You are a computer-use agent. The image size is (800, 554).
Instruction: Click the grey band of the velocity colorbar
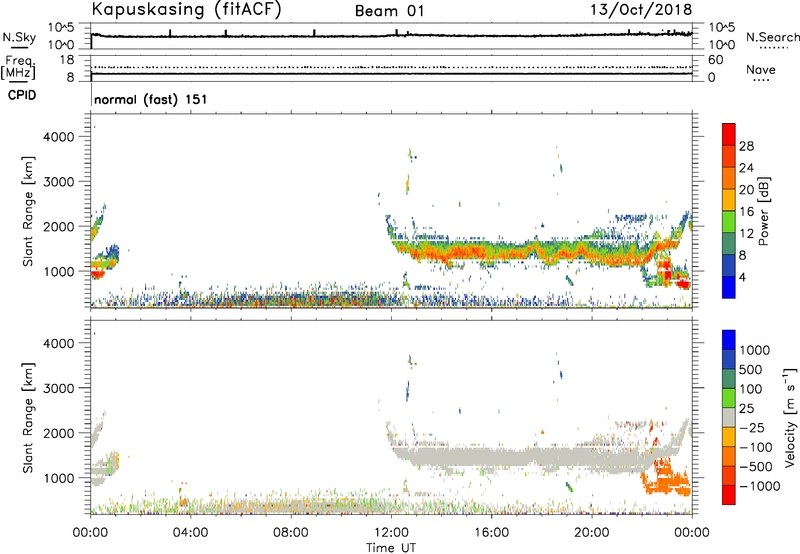click(729, 418)
